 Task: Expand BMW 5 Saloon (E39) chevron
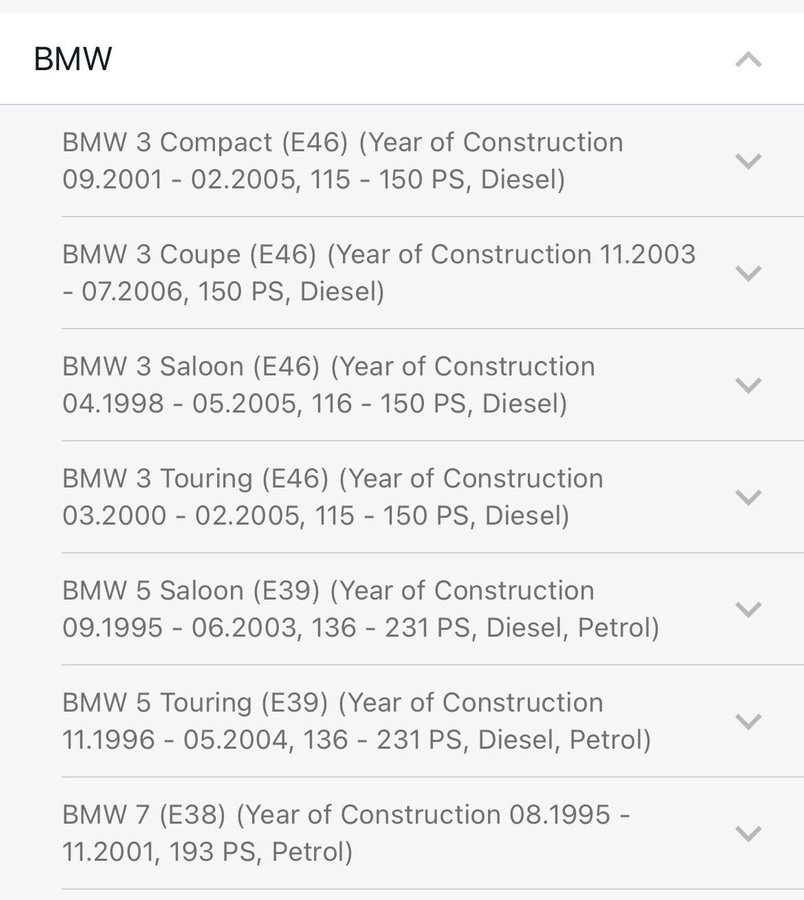(x=748, y=609)
